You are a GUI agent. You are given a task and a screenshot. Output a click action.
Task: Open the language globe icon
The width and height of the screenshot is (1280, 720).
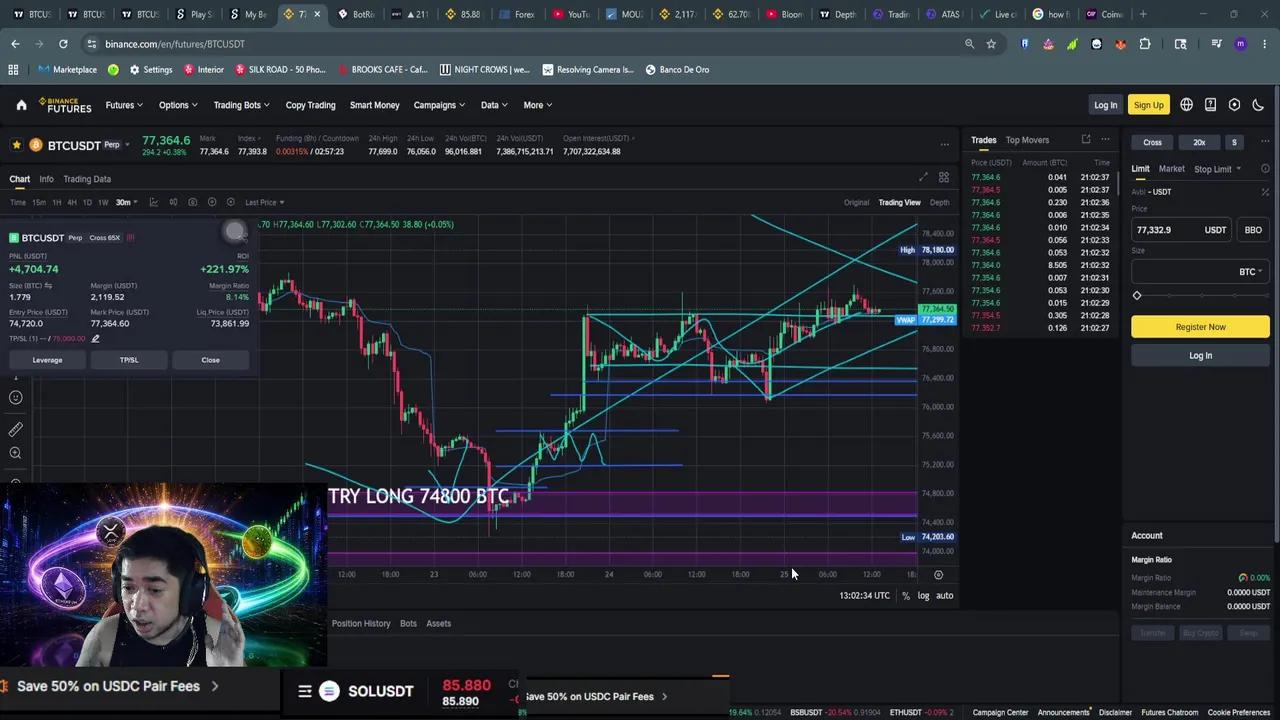pos(1186,105)
